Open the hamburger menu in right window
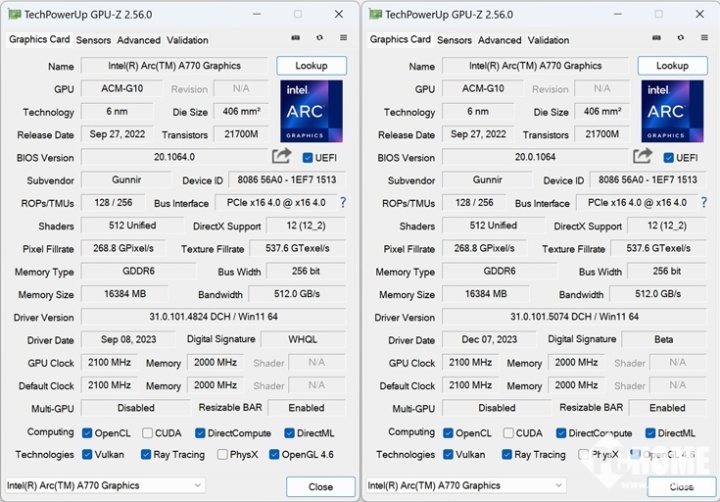This screenshot has height=502, width=720. [704, 38]
